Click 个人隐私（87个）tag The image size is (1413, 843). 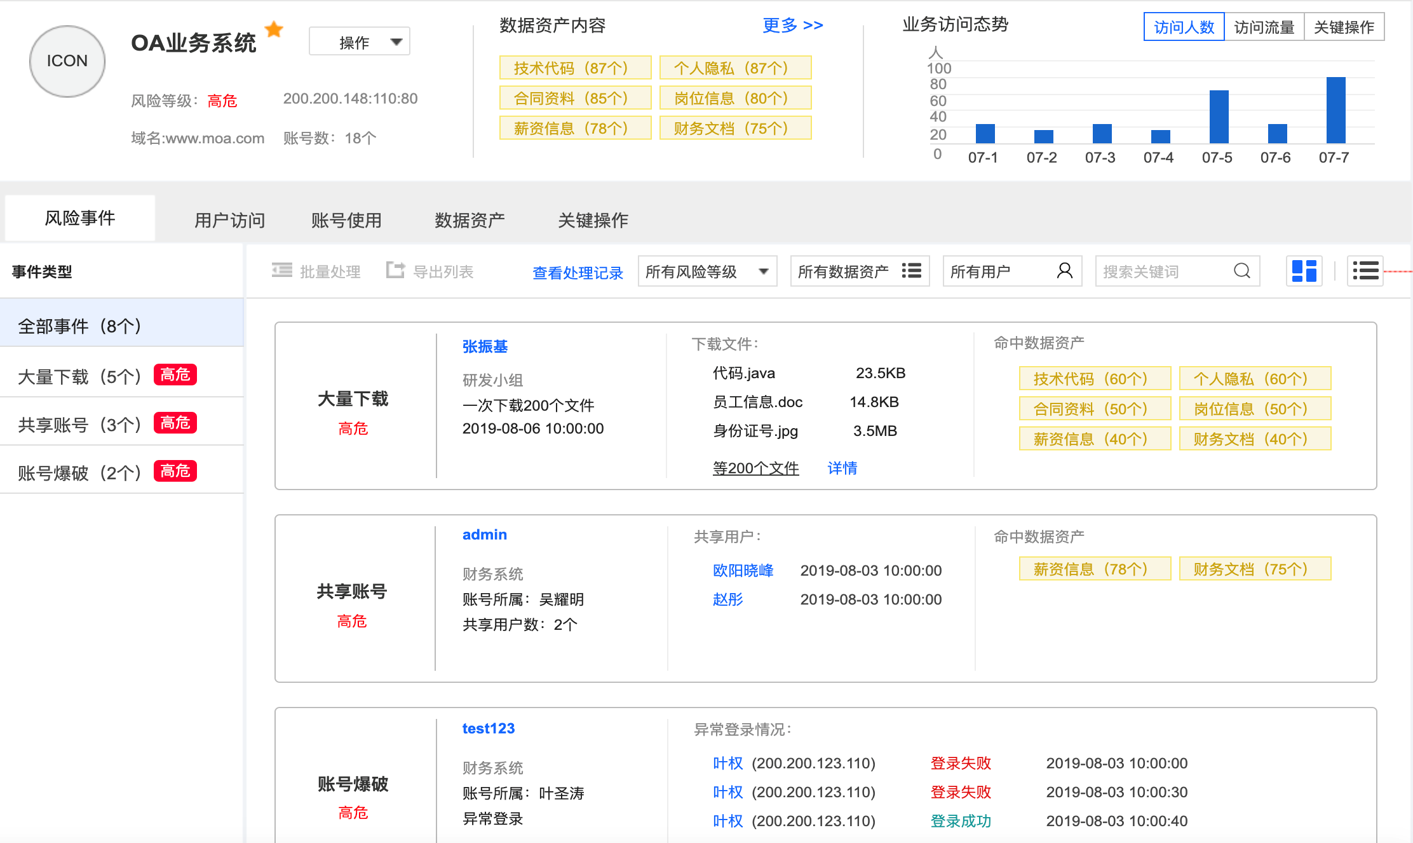click(x=735, y=68)
